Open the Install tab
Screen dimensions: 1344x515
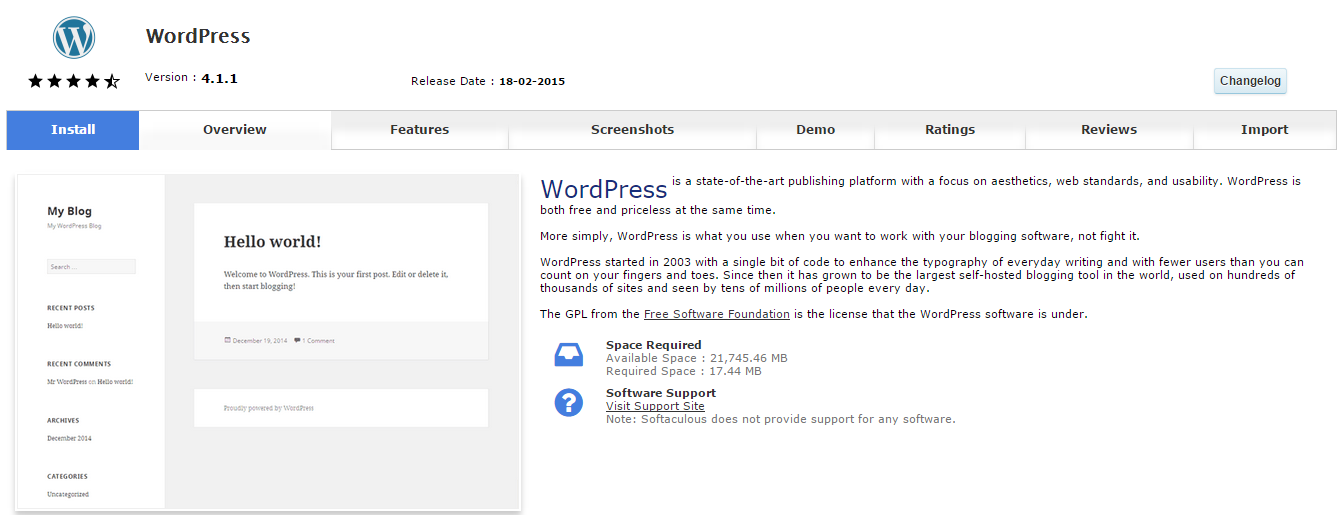[73, 130]
